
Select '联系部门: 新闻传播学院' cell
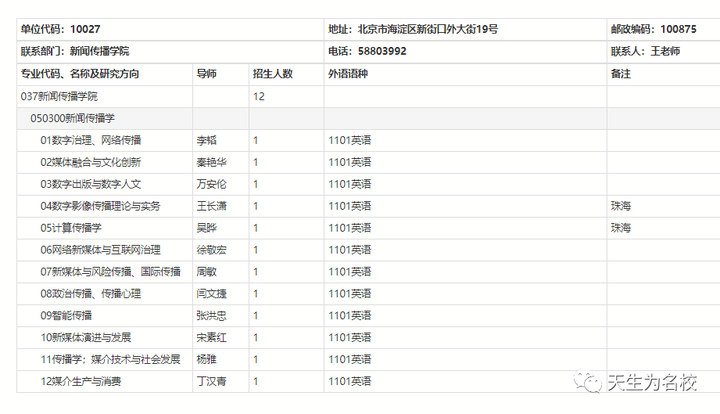(170, 51)
